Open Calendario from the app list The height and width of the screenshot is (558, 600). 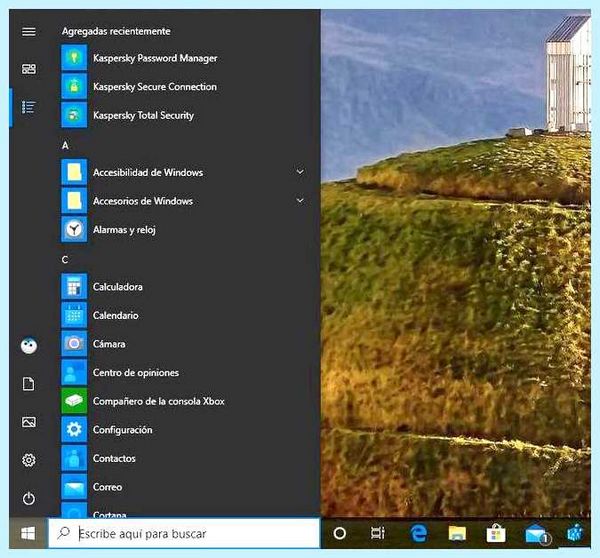tap(116, 315)
